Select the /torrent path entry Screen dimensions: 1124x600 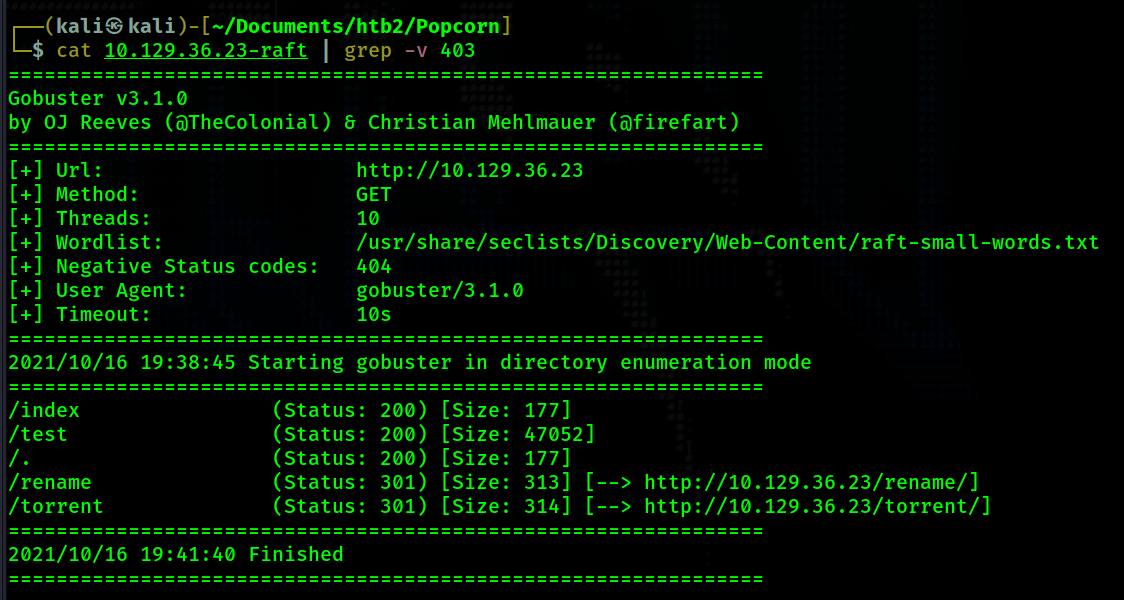(x=56, y=506)
